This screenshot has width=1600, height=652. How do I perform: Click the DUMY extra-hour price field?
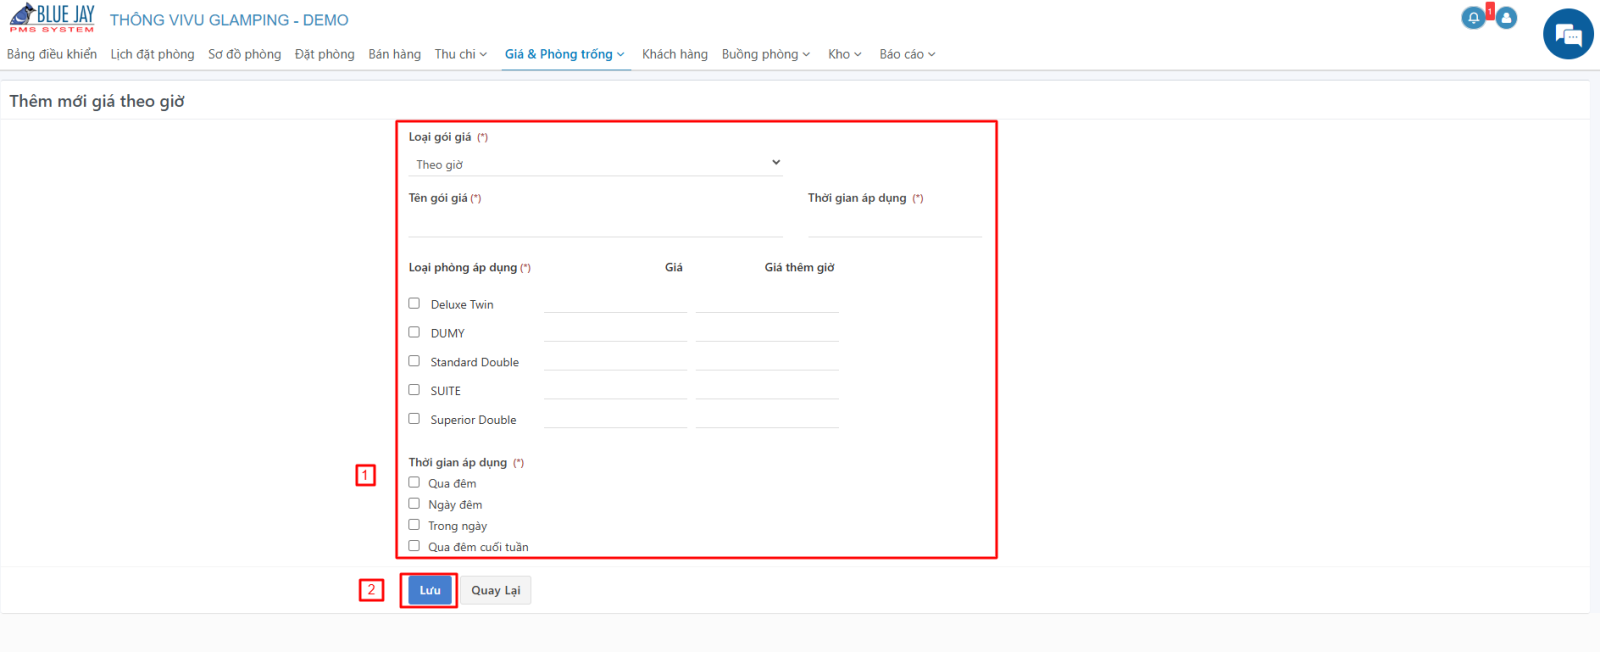pyautogui.click(x=767, y=331)
